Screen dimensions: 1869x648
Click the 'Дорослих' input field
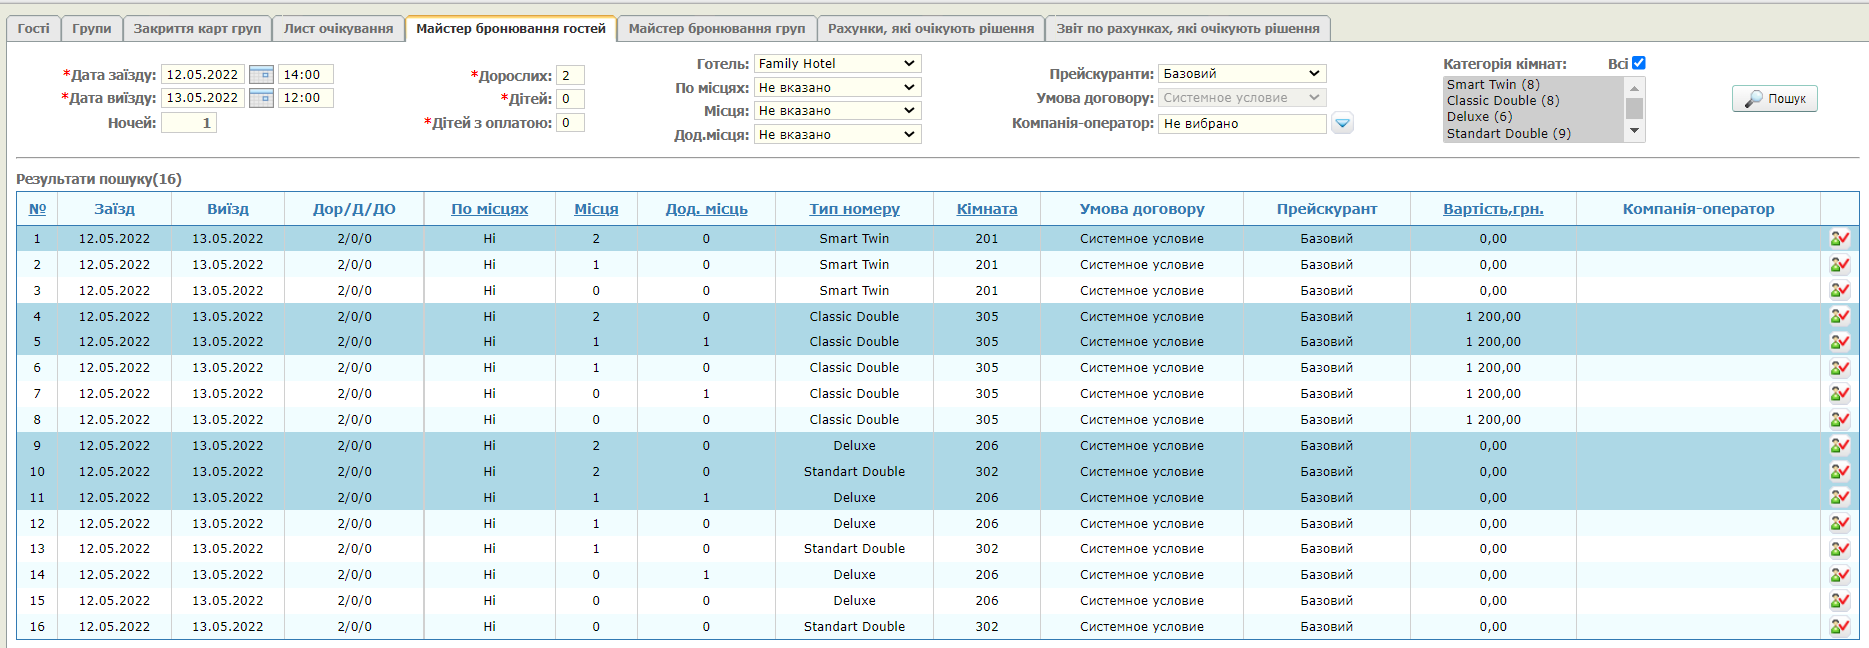(570, 76)
